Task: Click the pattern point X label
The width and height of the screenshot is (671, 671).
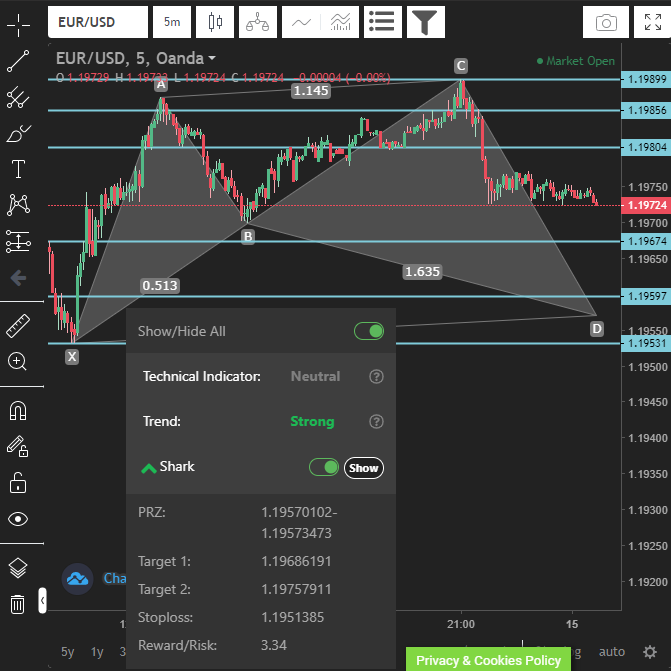Action: coord(72,356)
